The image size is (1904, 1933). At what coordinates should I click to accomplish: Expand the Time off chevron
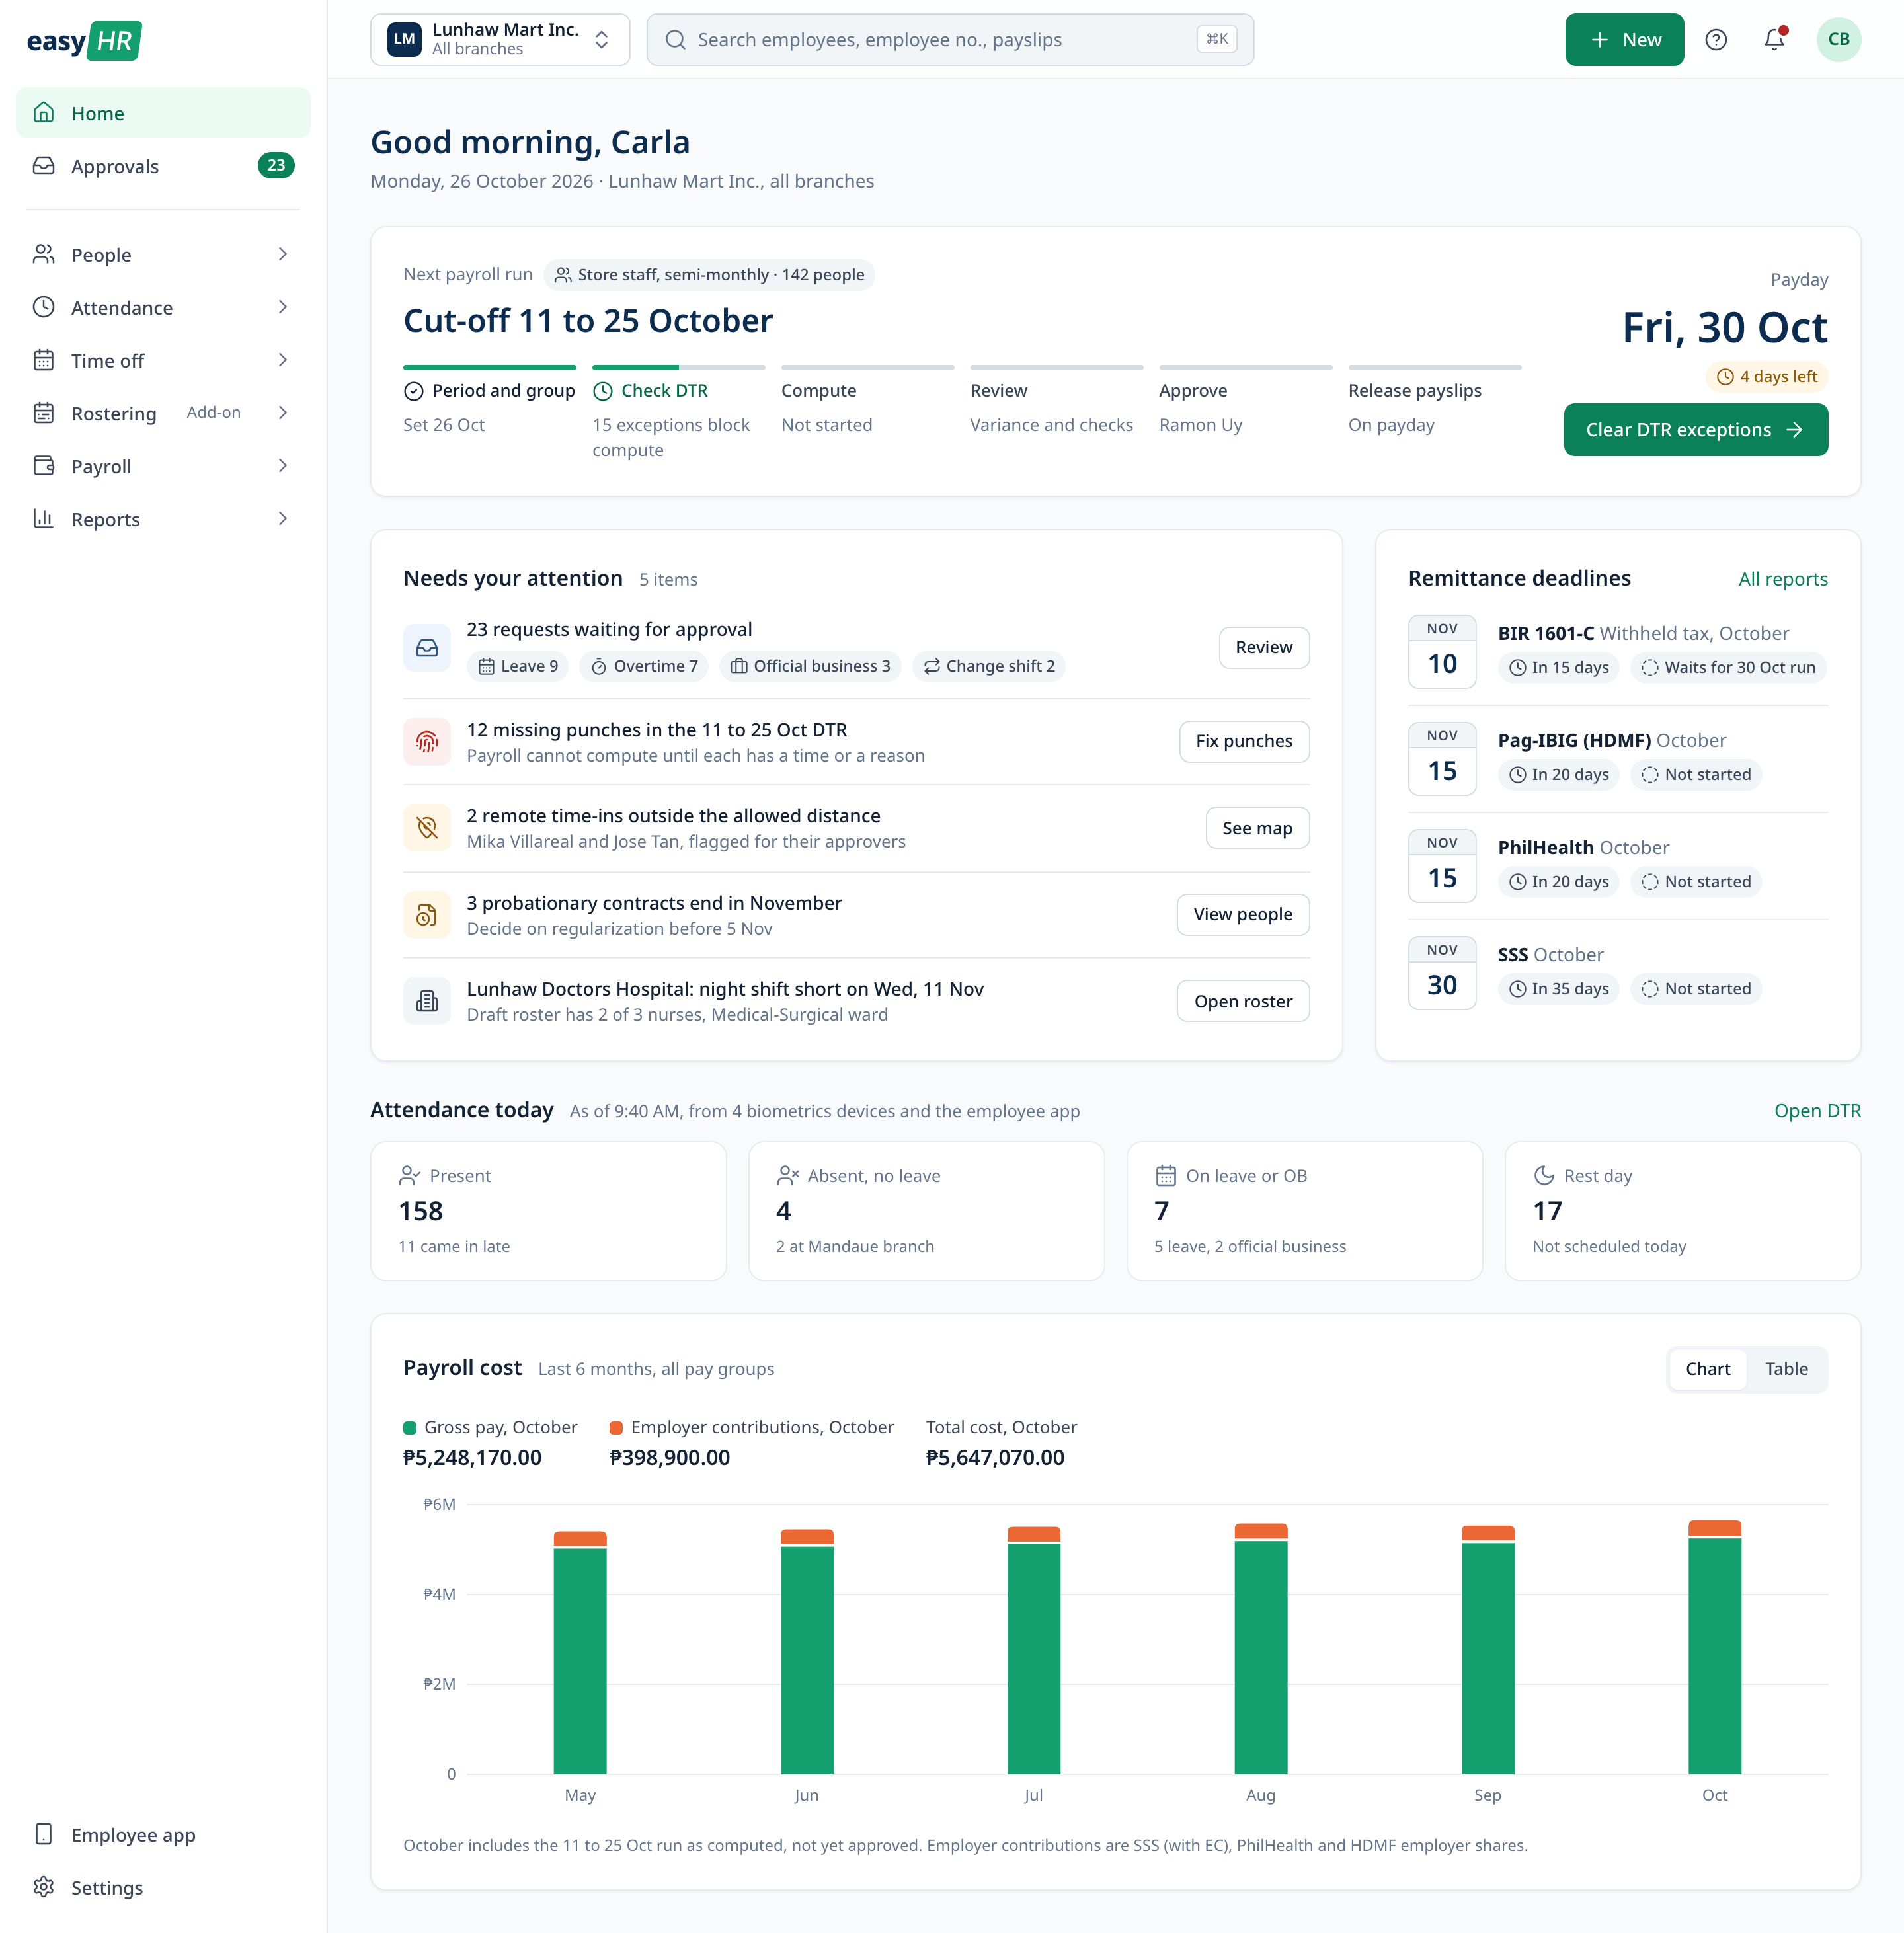coord(283,360)
